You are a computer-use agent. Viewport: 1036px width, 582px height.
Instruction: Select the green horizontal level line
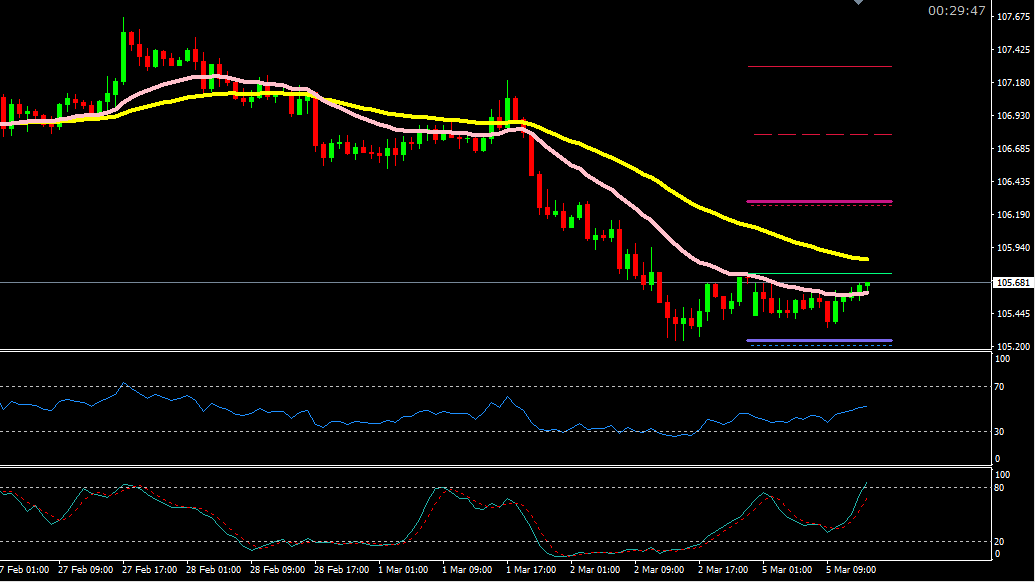coord(820,273)
